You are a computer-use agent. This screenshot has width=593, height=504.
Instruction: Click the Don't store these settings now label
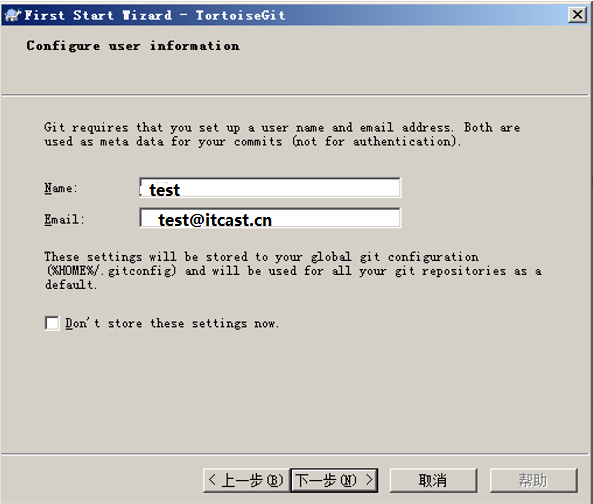click(x=172, y=324)
